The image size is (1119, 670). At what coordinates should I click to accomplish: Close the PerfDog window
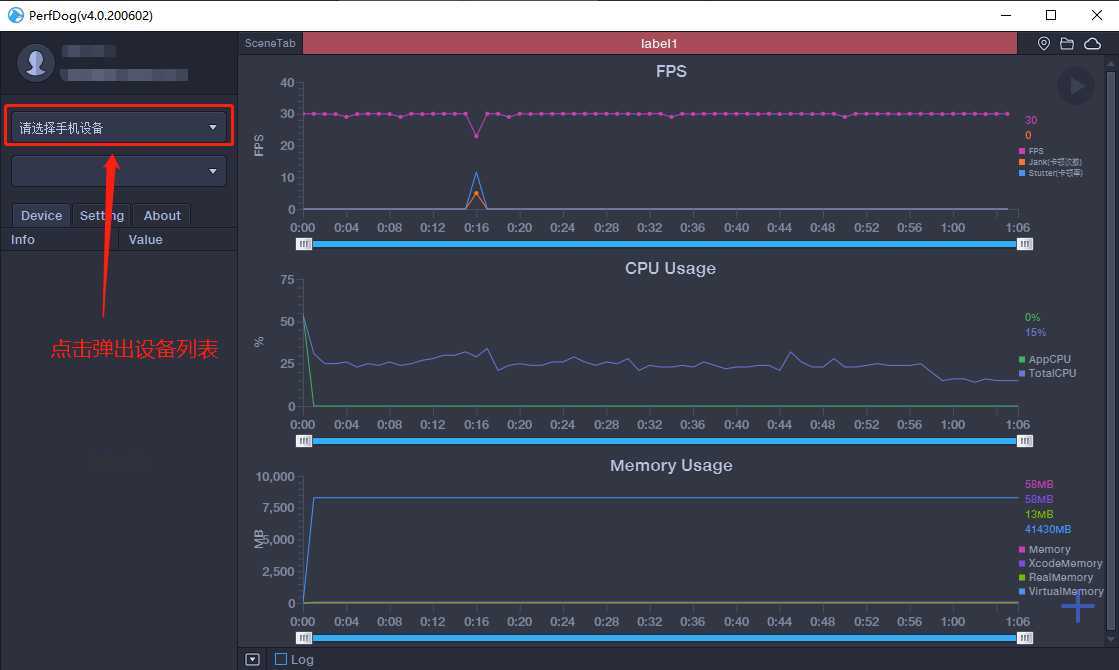[x=1097, y=15]
